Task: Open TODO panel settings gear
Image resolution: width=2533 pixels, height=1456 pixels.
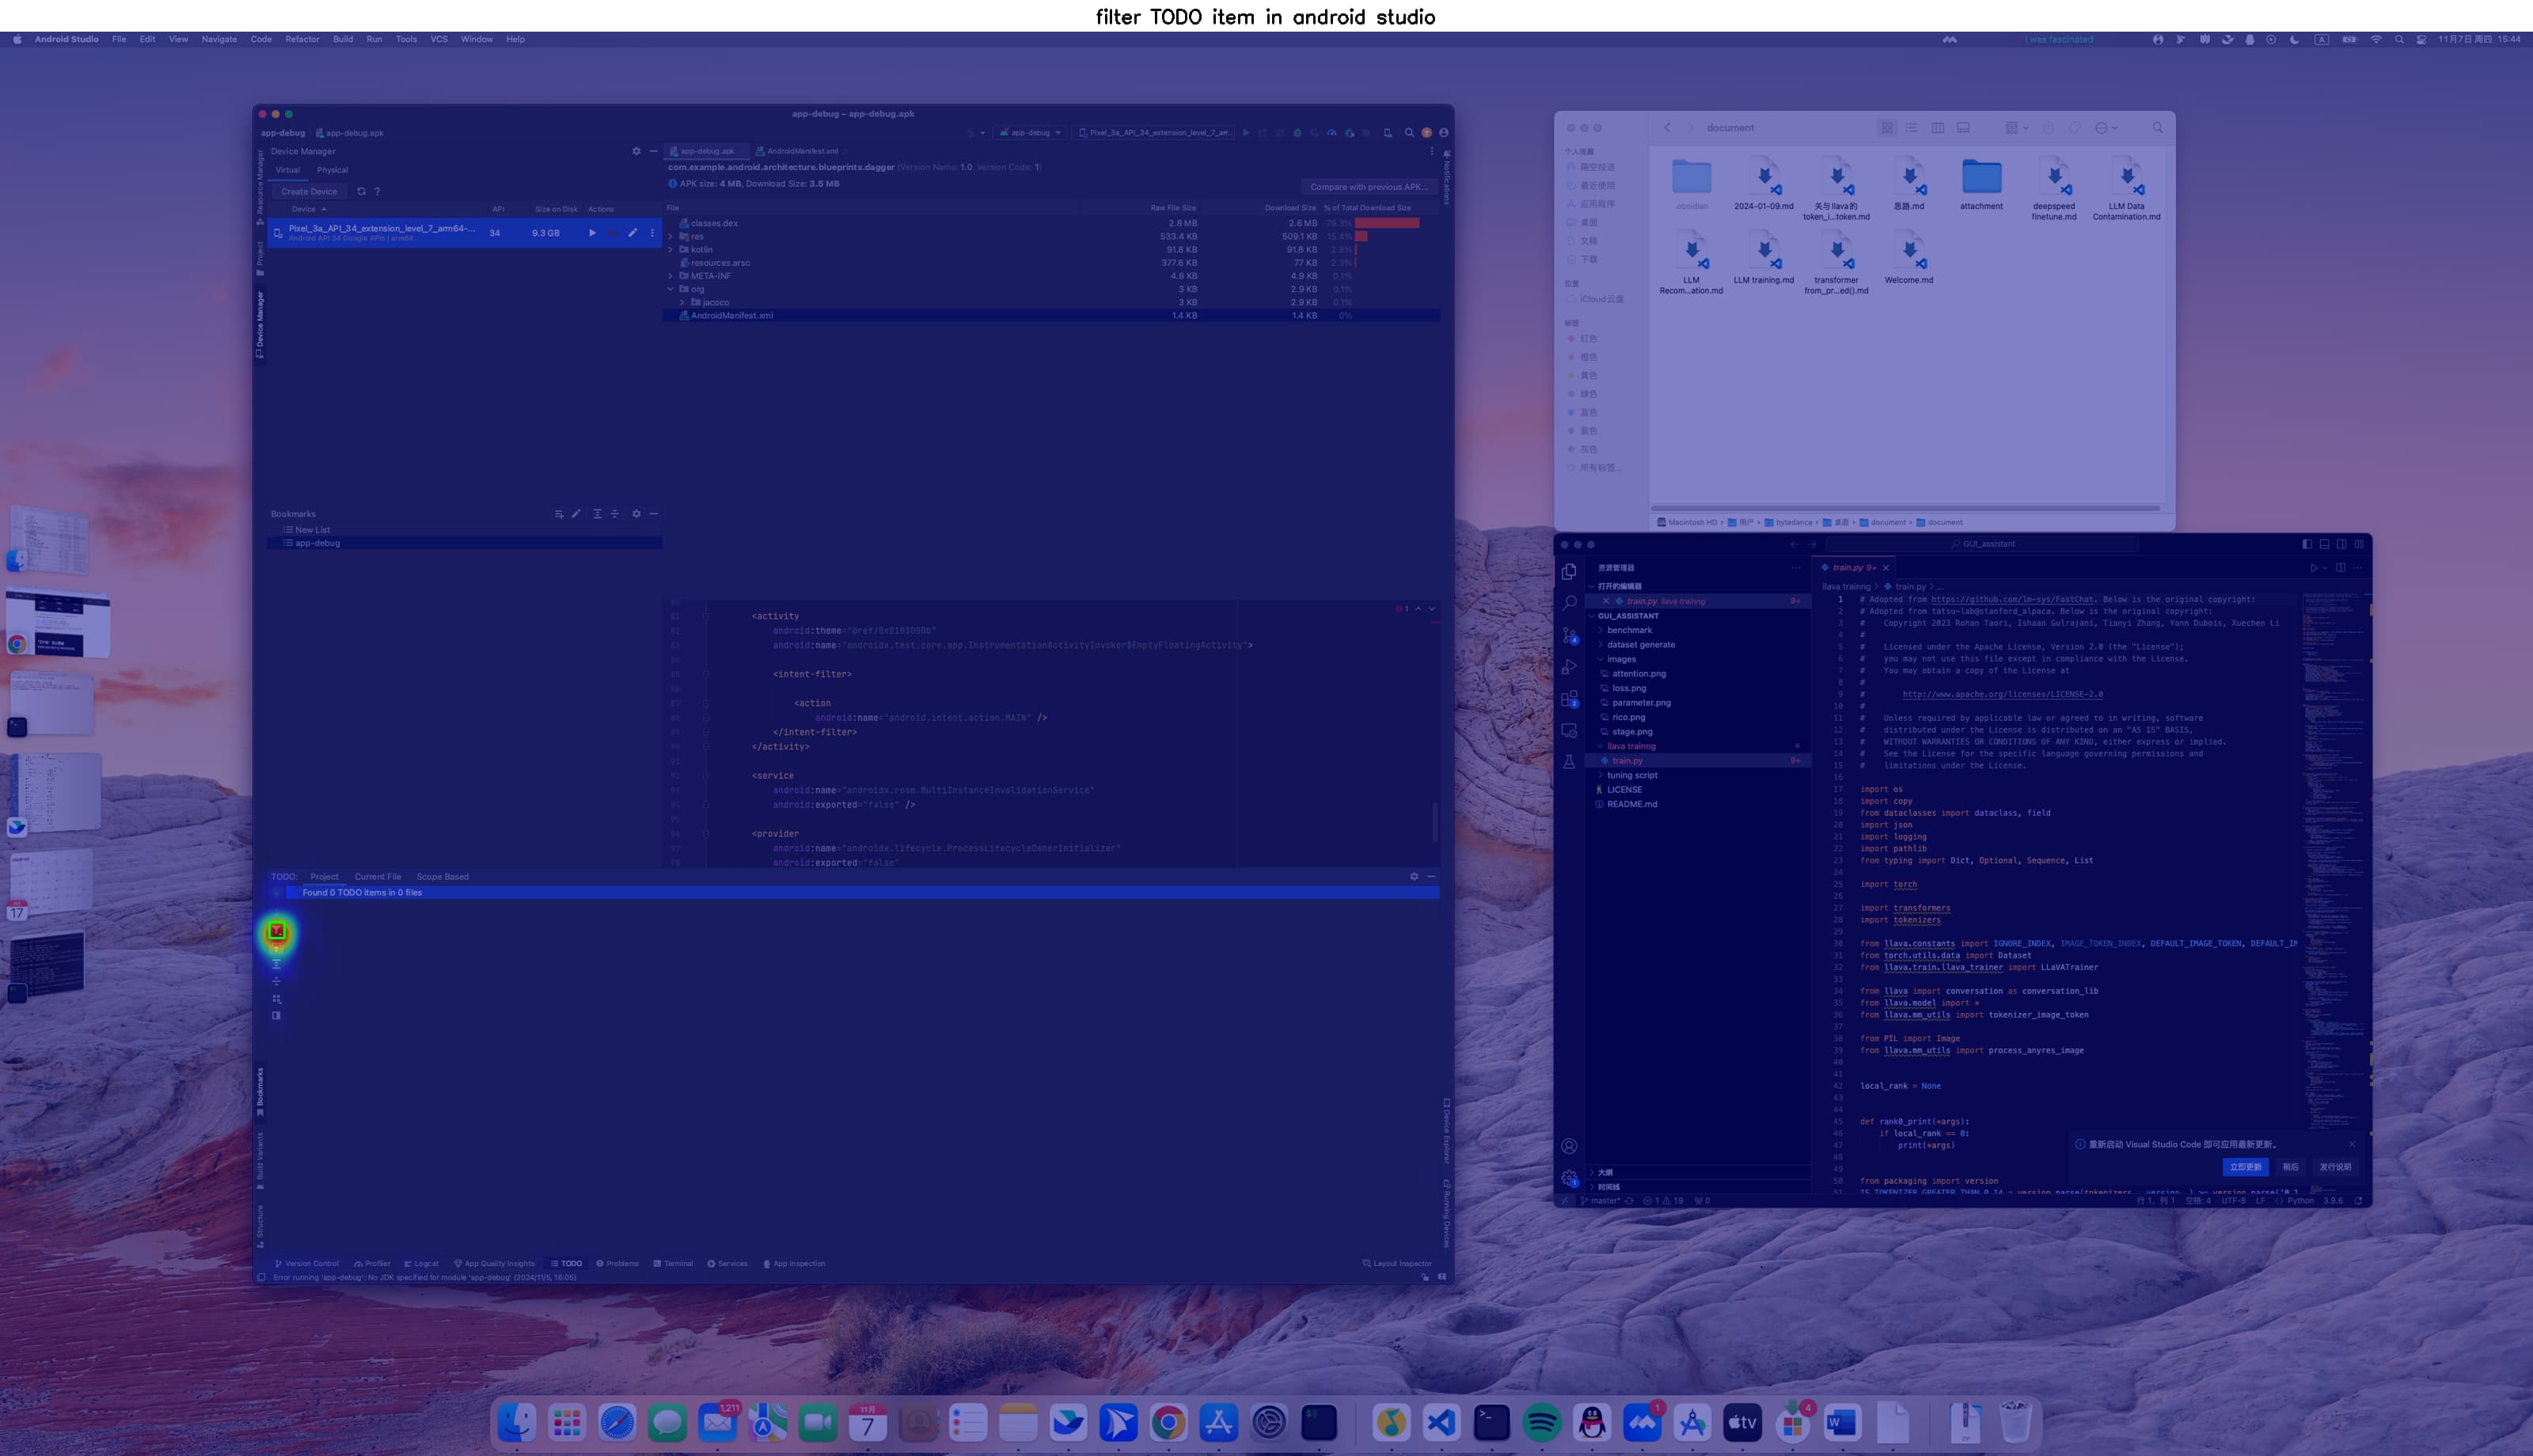Action: click(x=1414, y=876)
